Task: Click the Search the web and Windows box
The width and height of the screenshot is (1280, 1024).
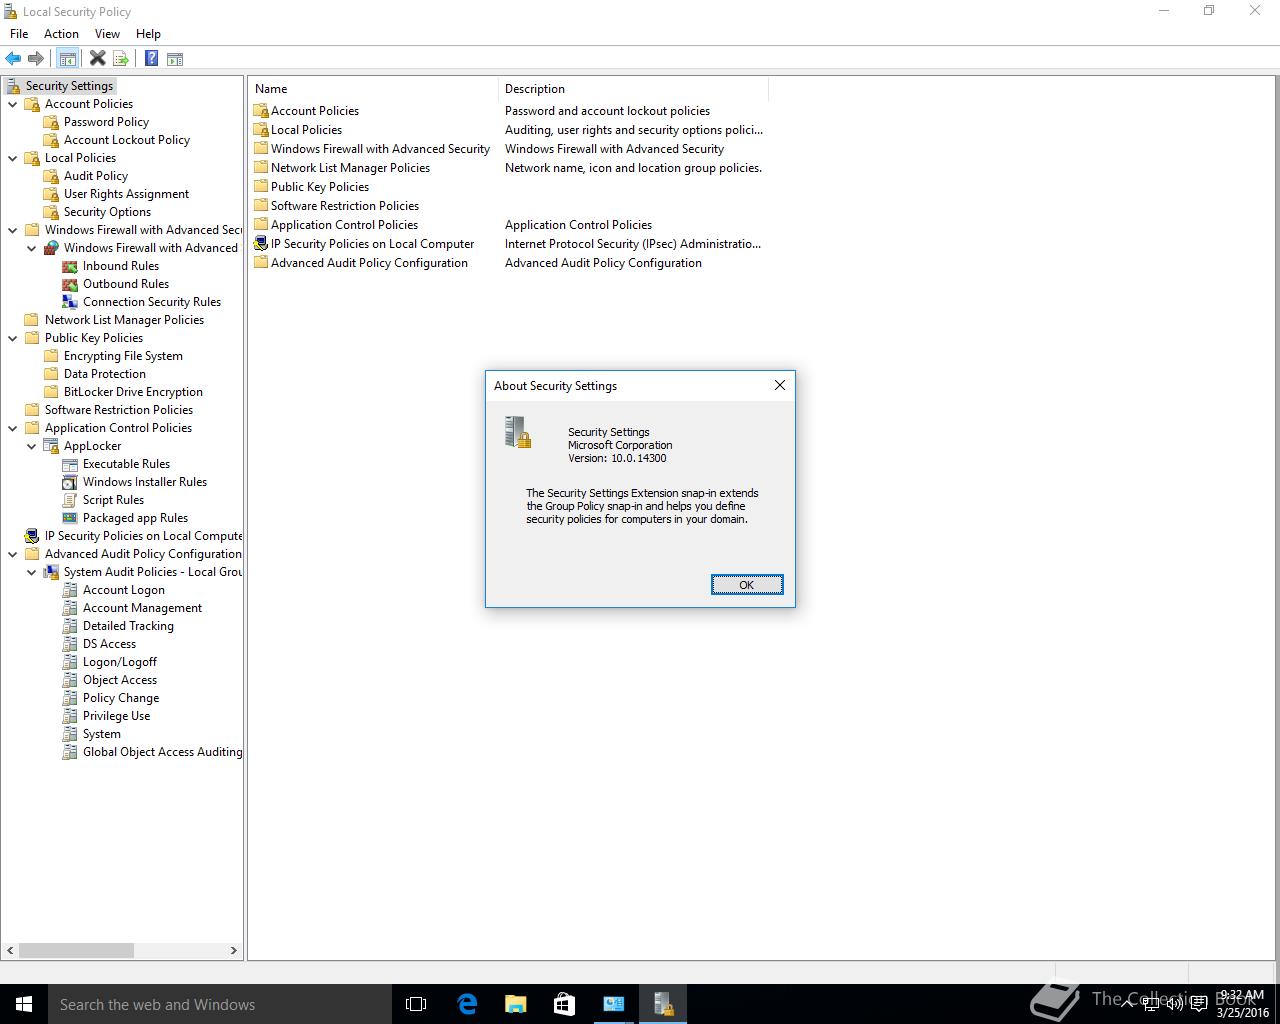Action: click(219, 1004)
